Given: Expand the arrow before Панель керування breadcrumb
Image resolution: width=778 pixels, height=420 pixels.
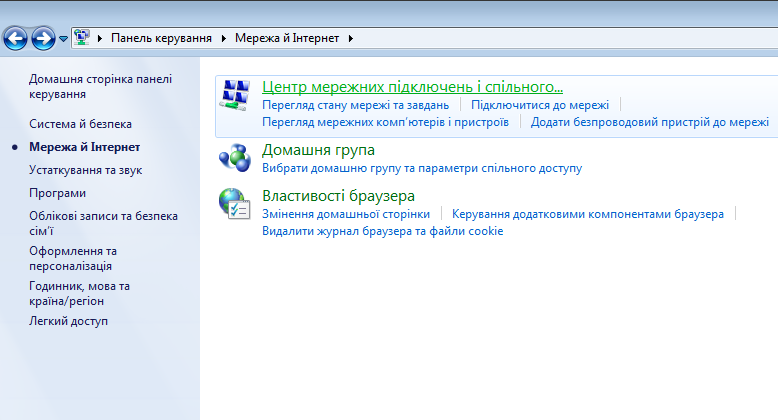Looking at the screenshot, I should click(x=100, y=38).
